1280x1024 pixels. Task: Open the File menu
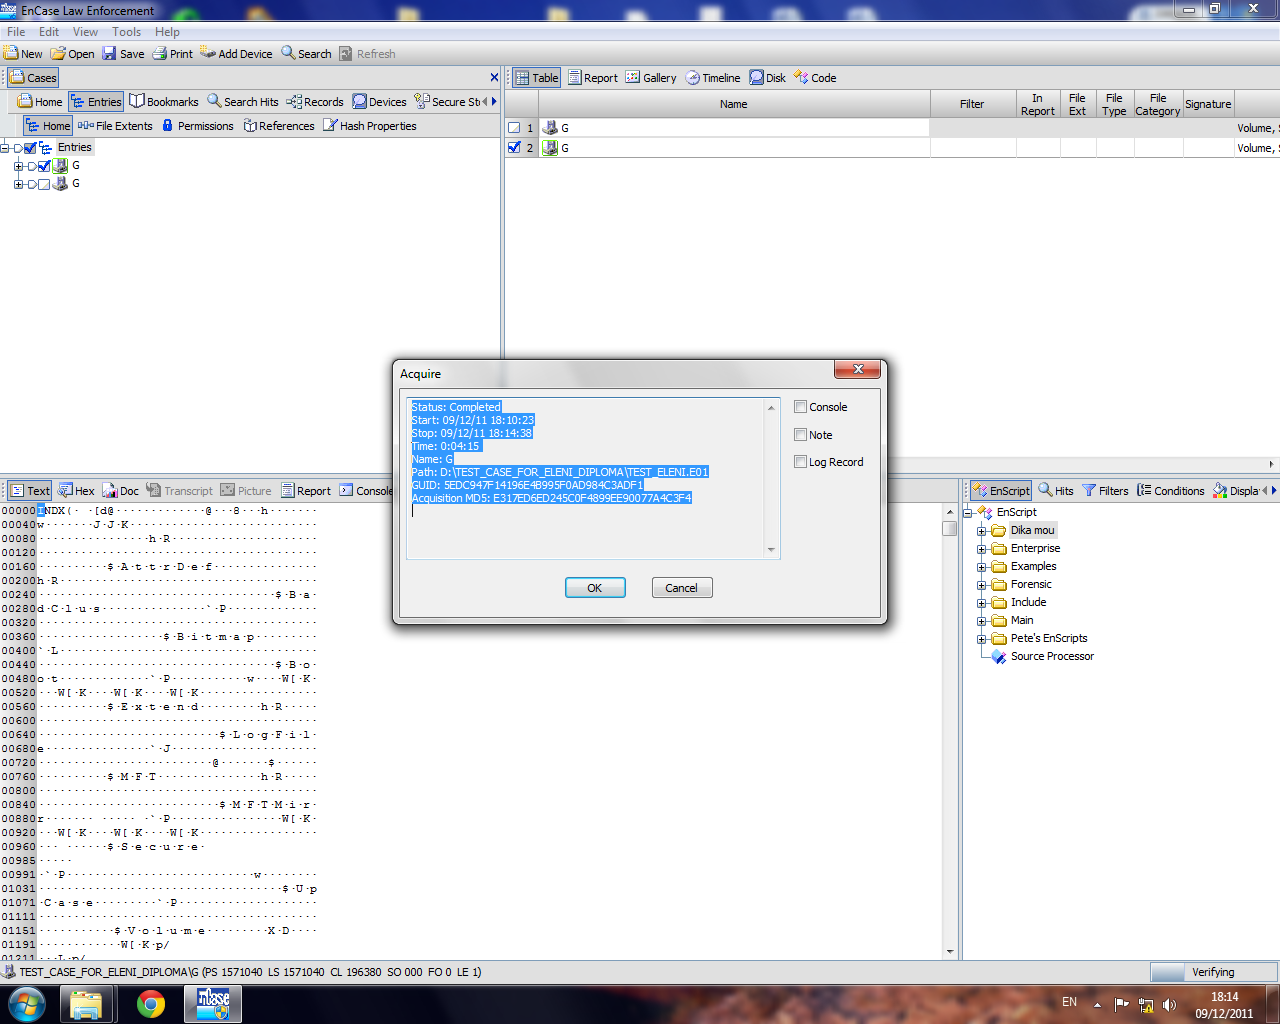pyautogui.click(x=16, y=32)
